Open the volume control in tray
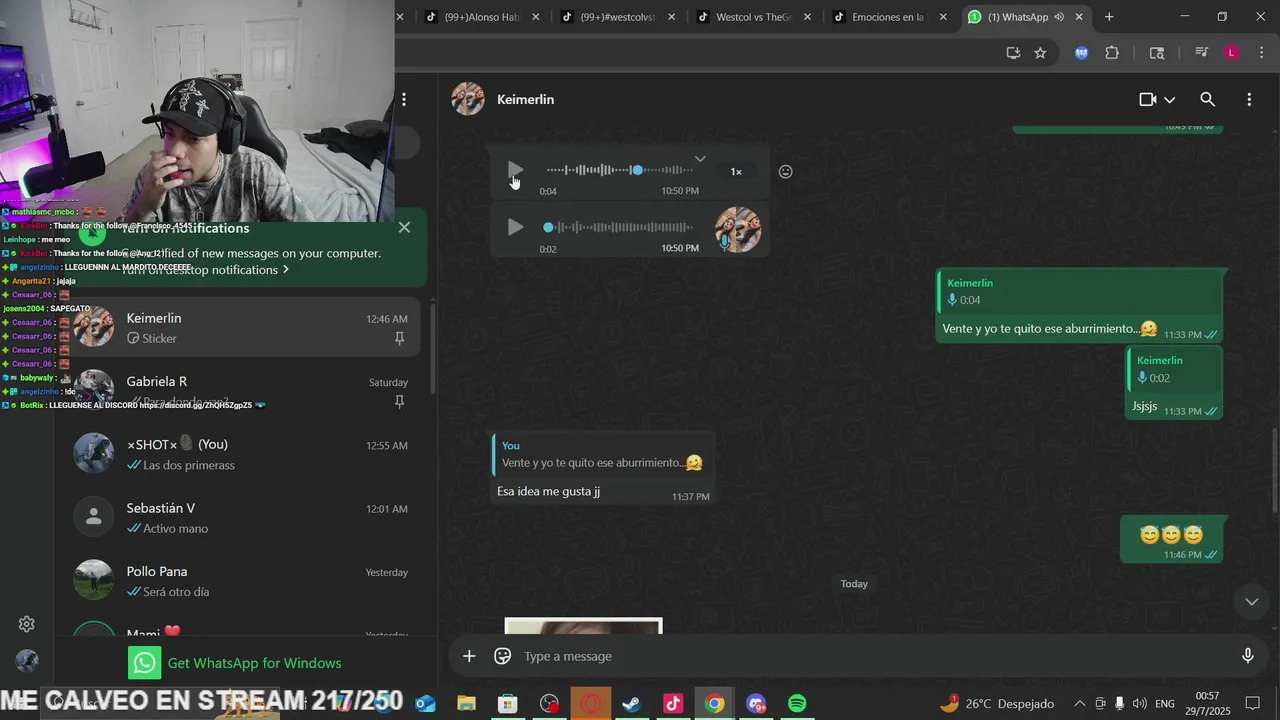The image size is (1280, 720). 1139,704
